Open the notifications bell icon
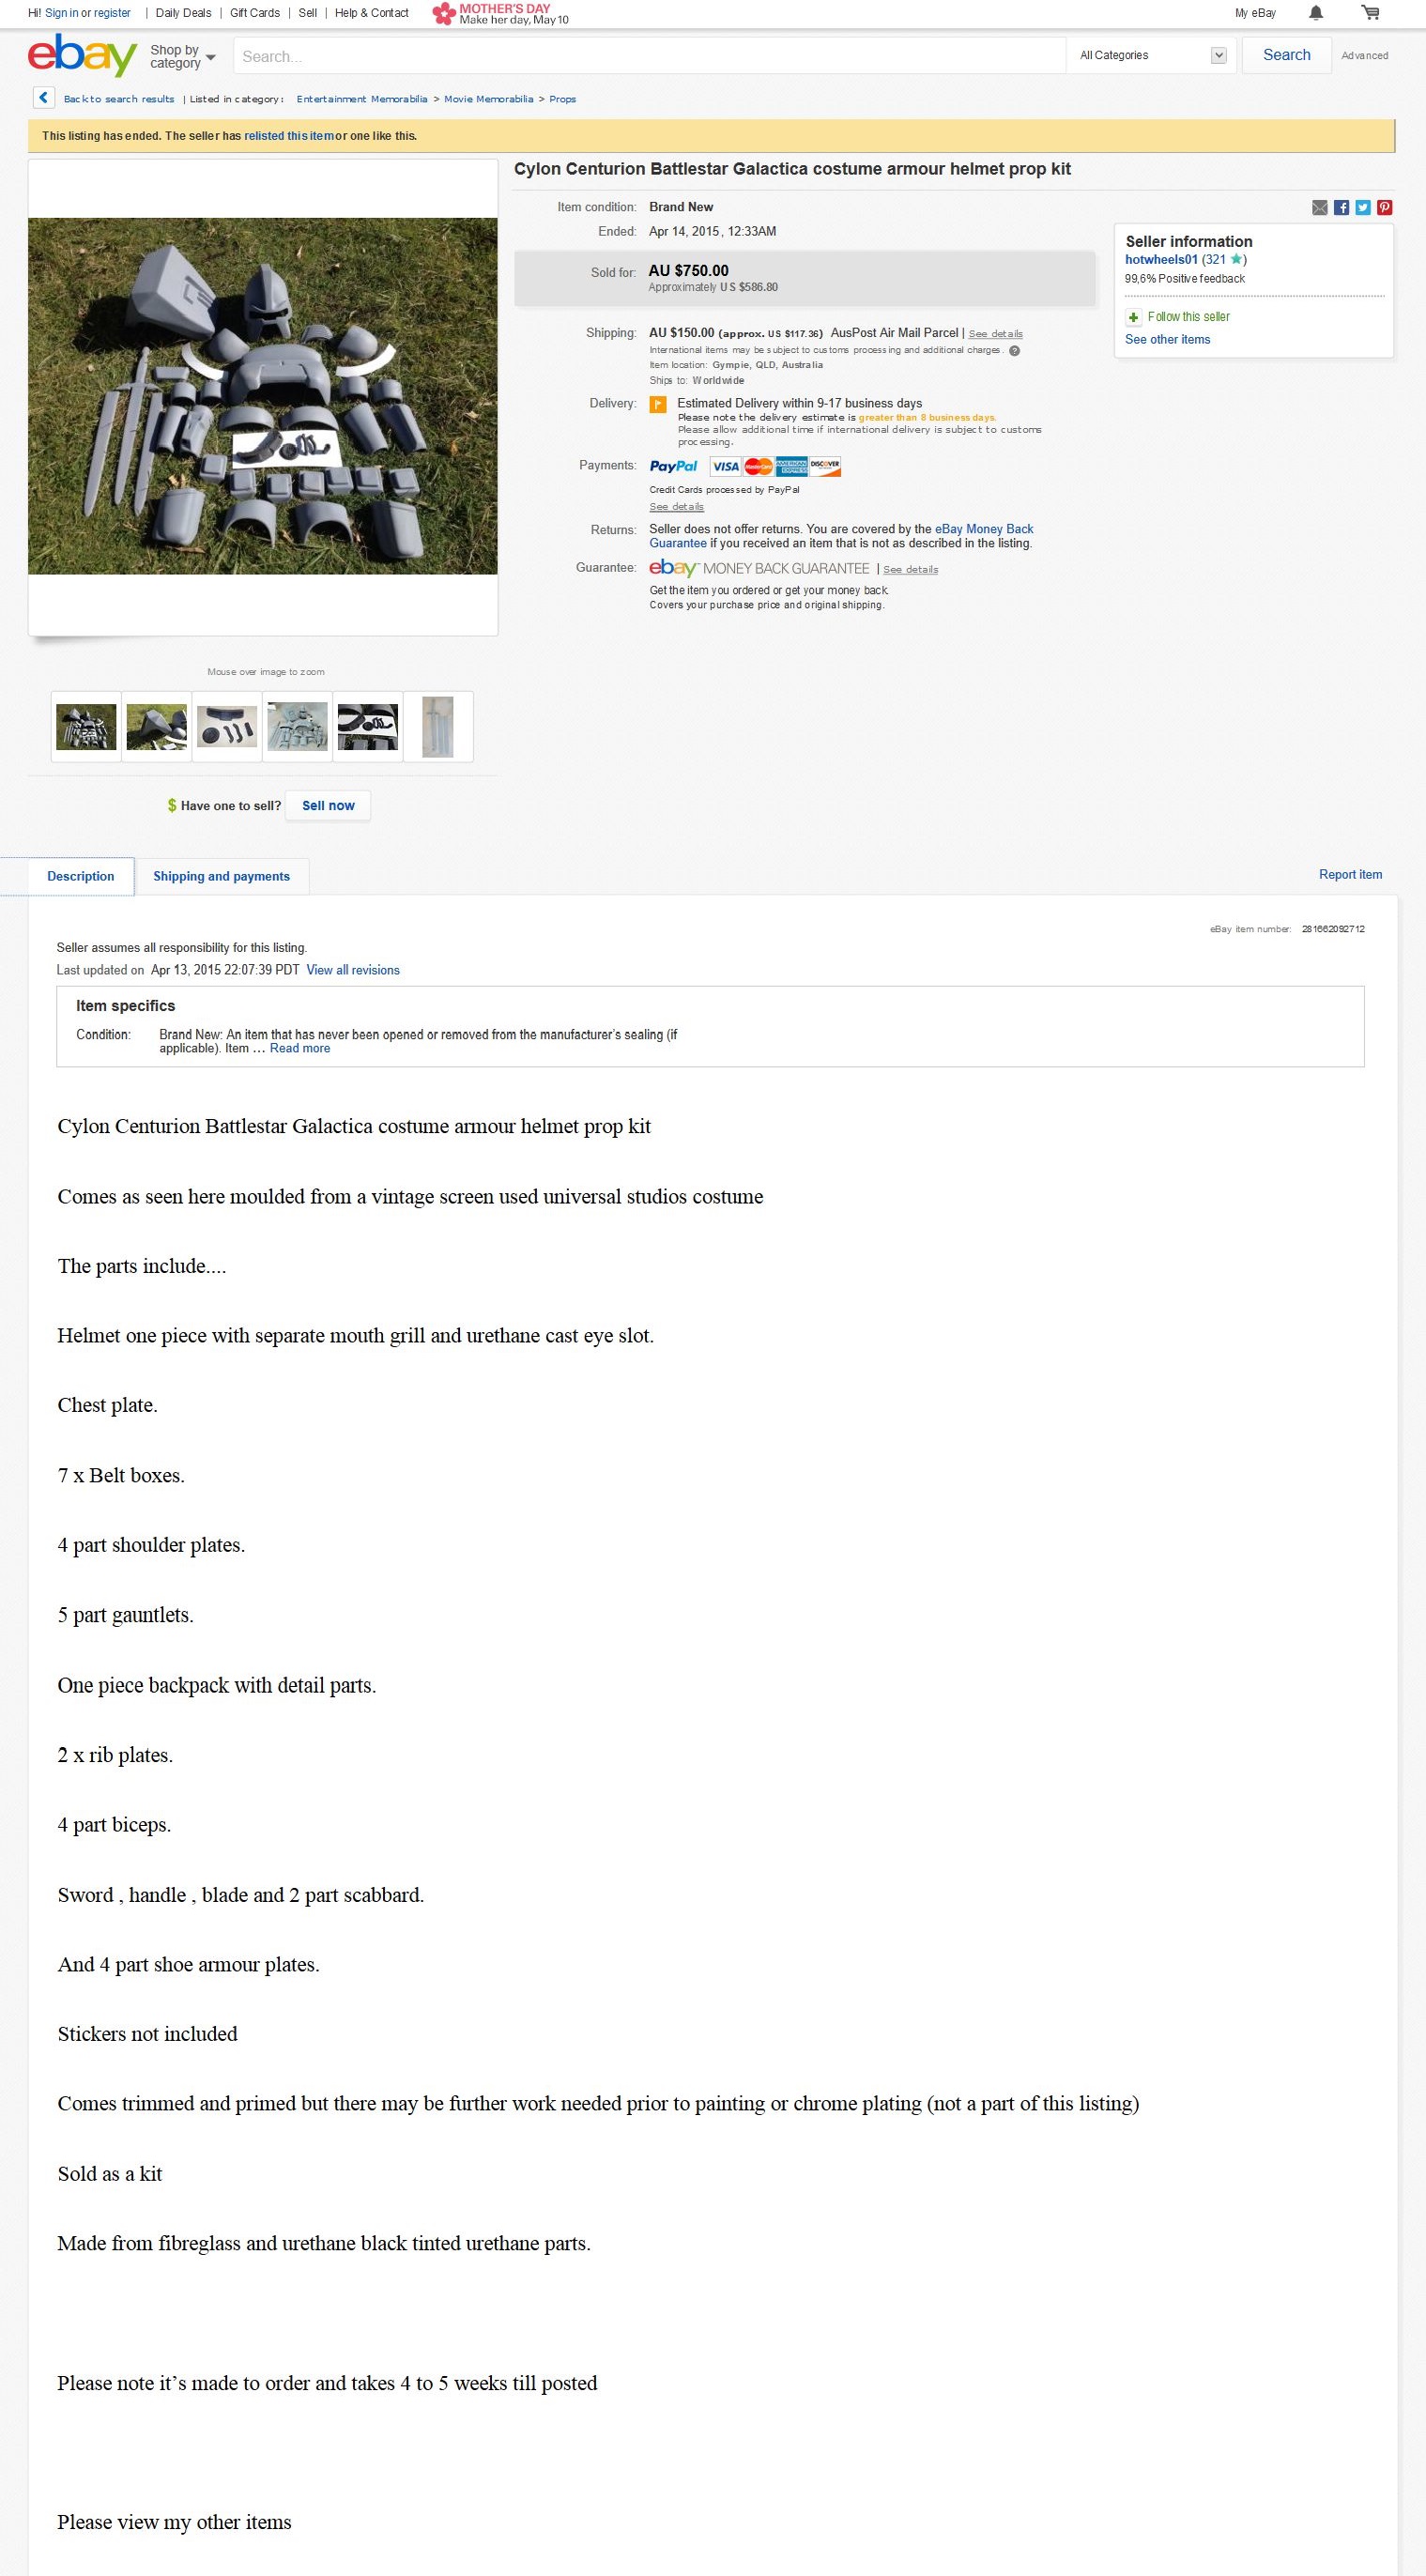Image resolution: width=1426 pixels, height=2576 pixels. click(x=1316, y=13)
